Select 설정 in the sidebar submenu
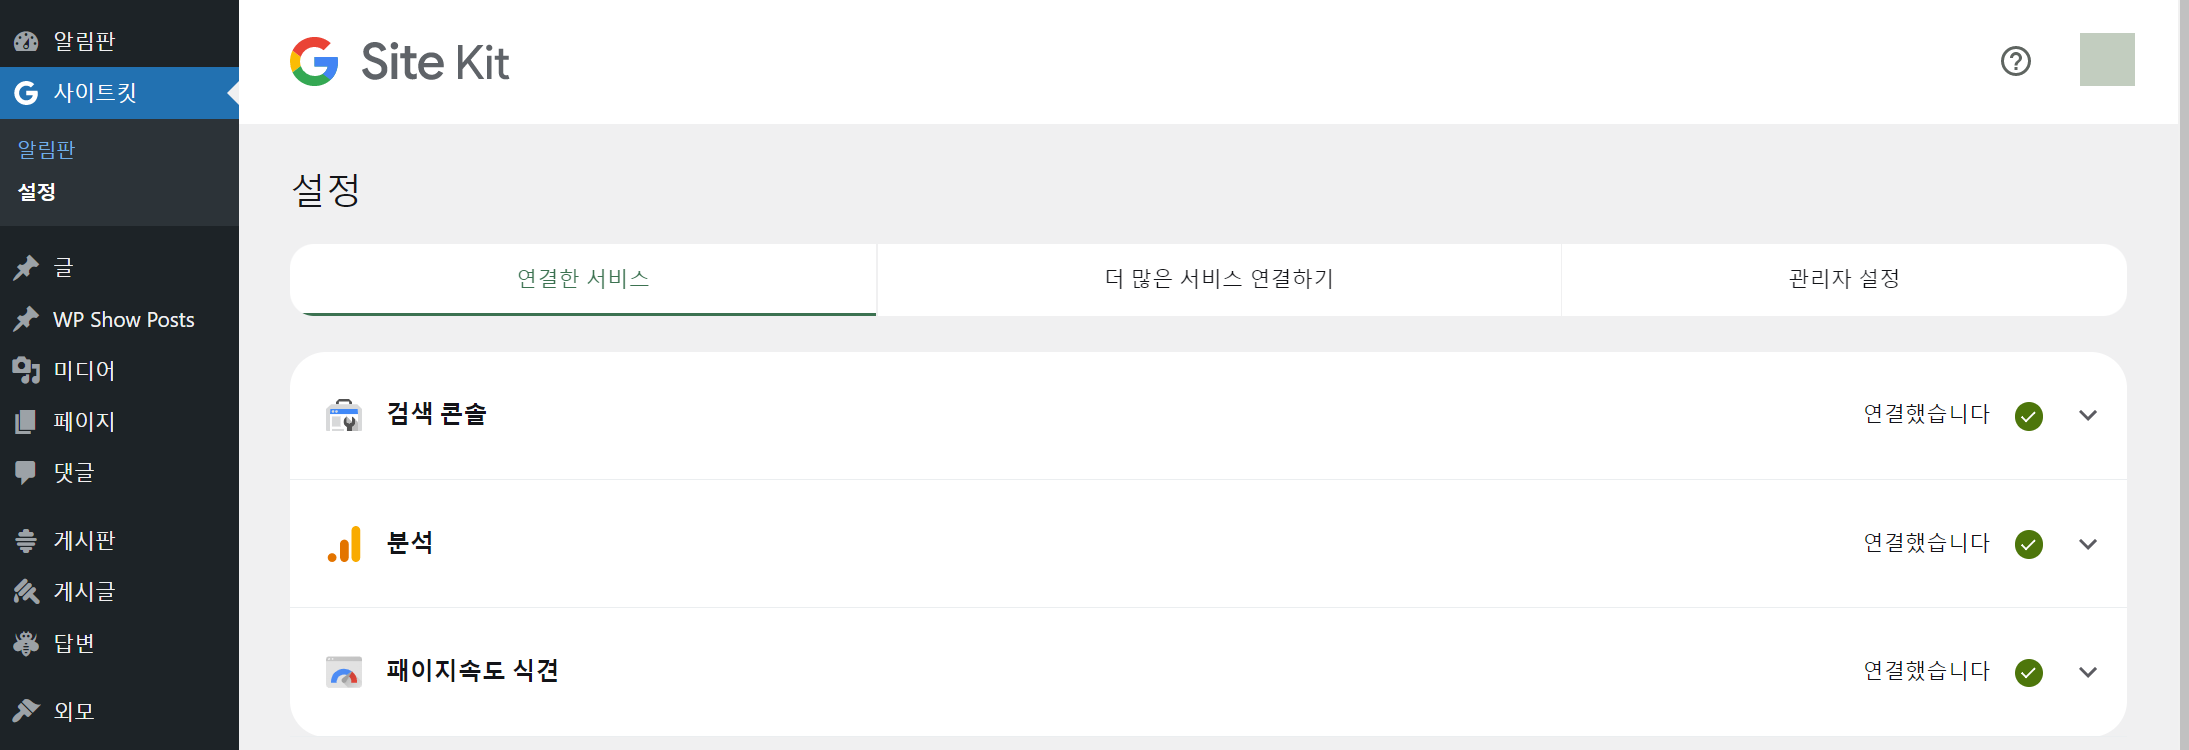 coord(37,192)
